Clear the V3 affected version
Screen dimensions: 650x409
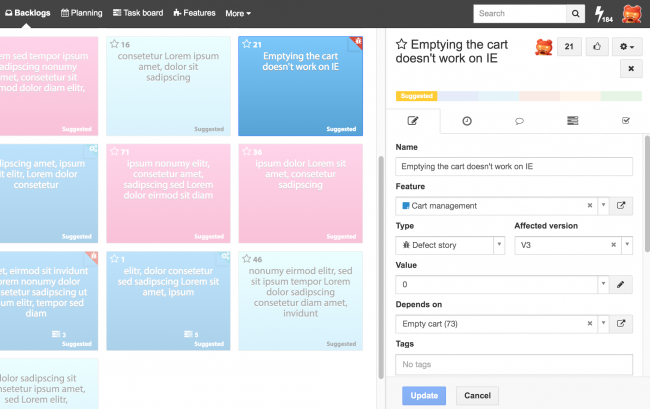click(614, 245)
